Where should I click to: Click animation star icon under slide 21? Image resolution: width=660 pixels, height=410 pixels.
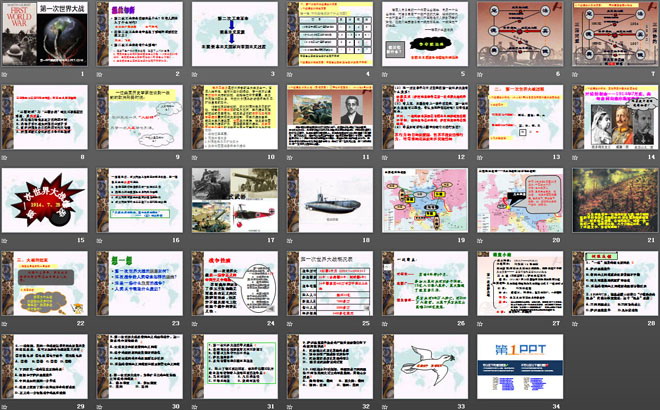[575, 241]
